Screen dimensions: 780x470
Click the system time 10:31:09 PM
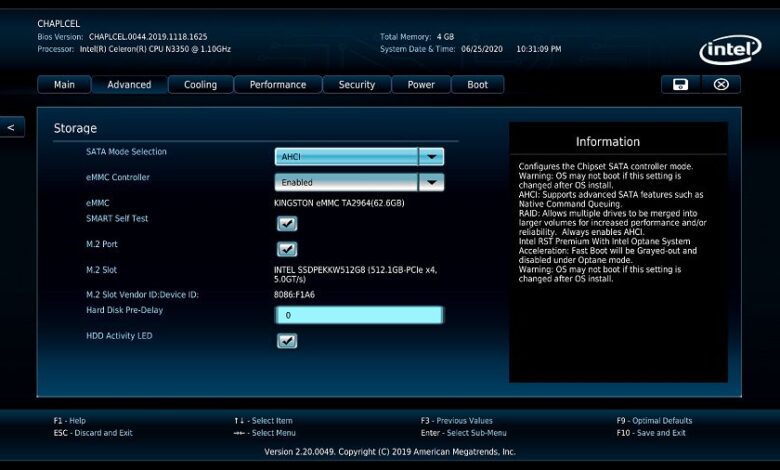click(x=539, y=49)
